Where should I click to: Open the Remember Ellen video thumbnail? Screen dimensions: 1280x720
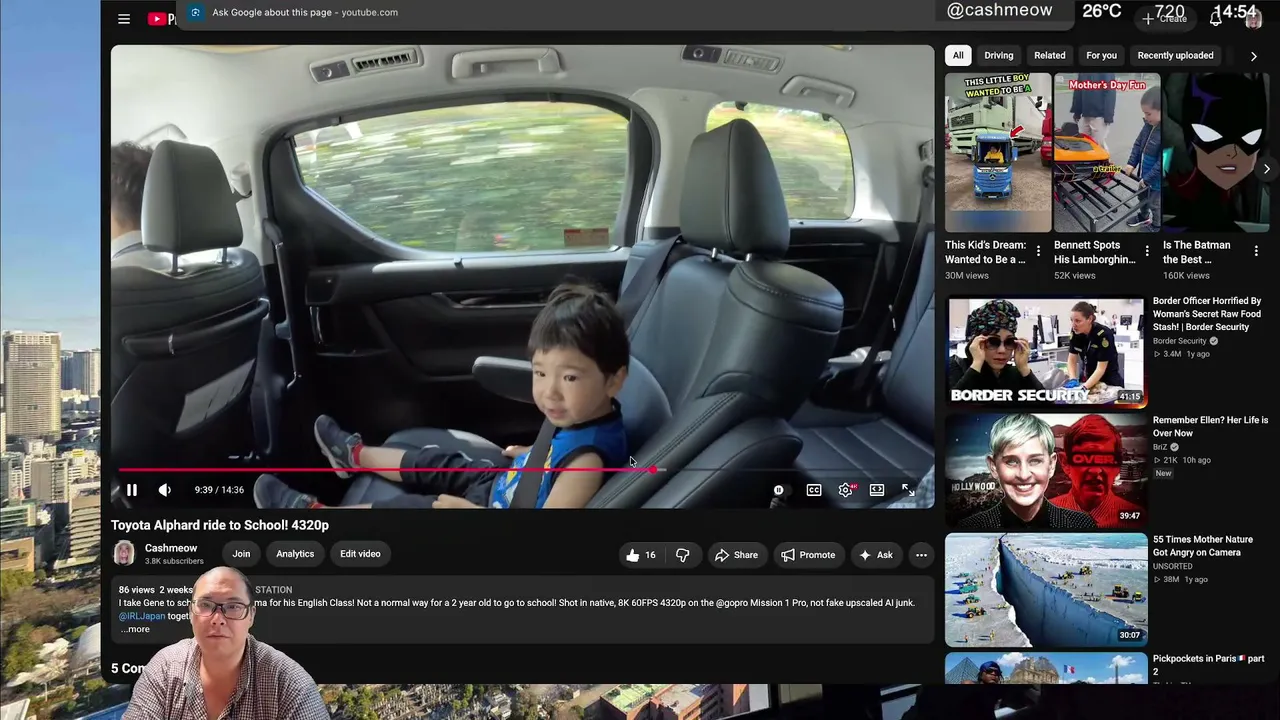coord(1045,470)
